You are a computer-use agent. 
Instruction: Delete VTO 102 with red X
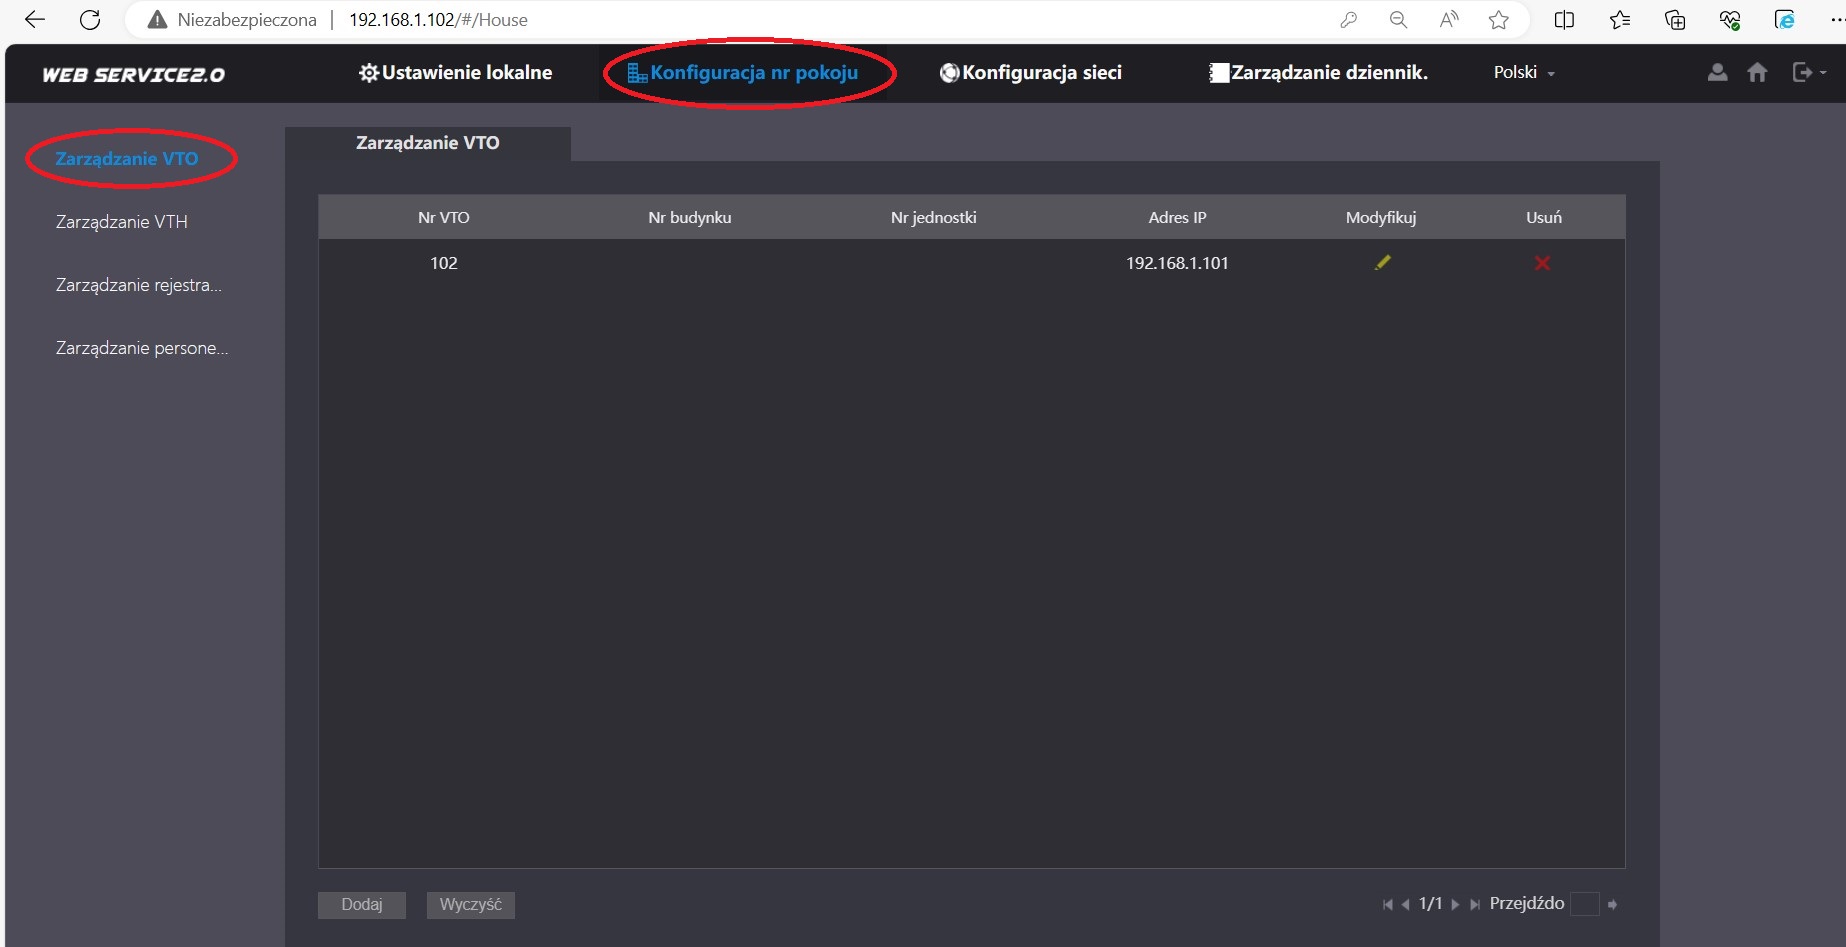pyautogui.click(x=1542, y=263)
